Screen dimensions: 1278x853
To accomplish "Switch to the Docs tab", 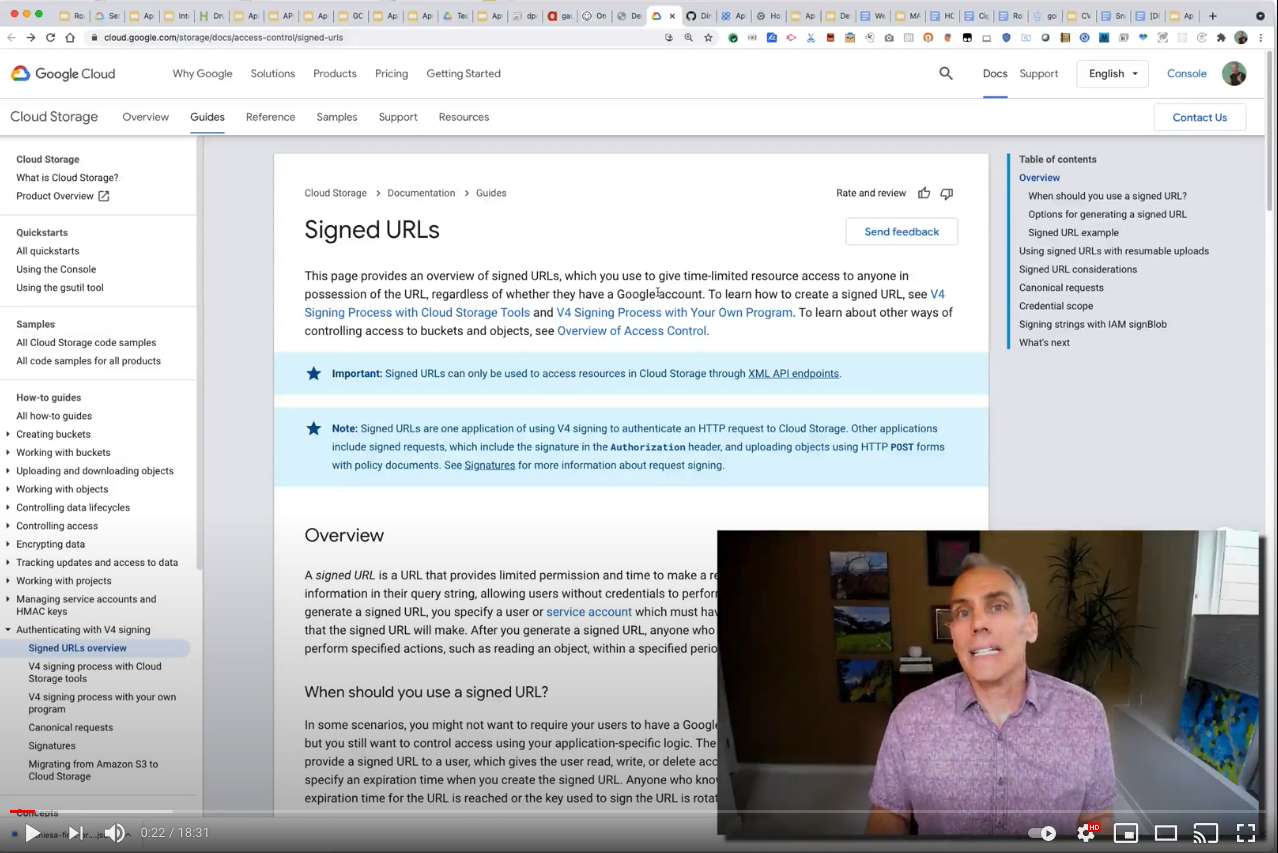I will coord(995,73).
